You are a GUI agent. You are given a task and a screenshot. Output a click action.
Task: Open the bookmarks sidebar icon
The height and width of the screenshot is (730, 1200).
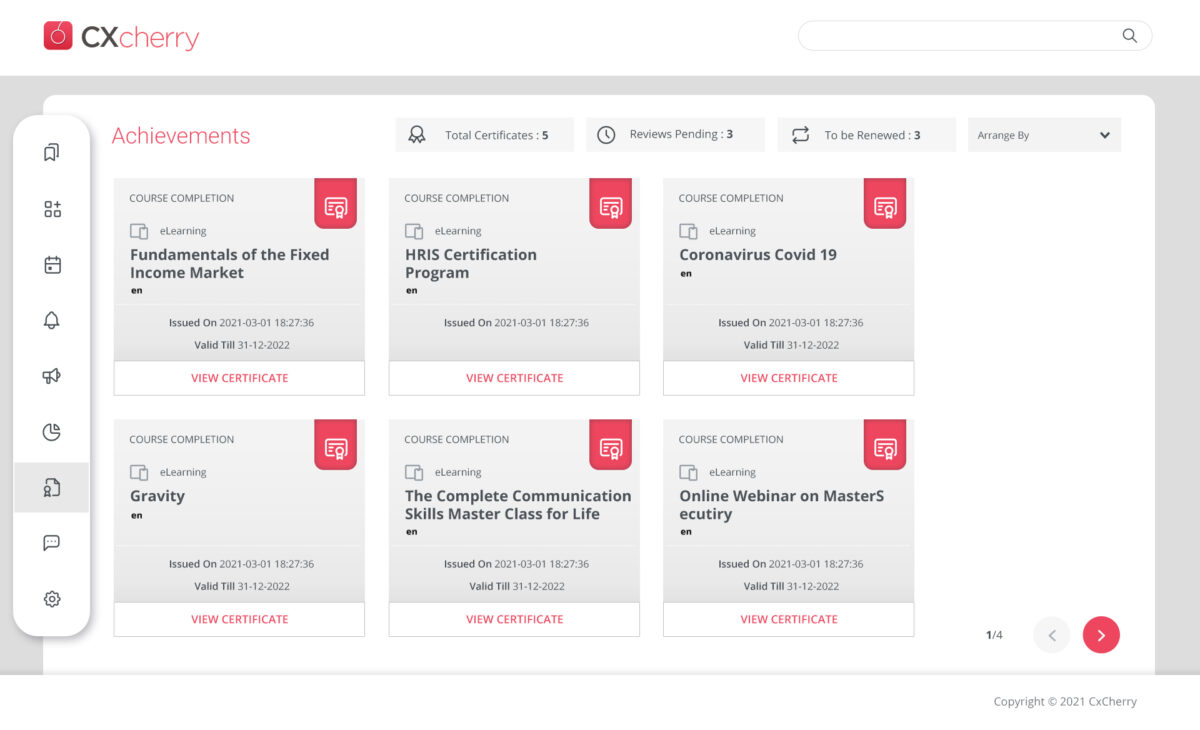point(52,152)
